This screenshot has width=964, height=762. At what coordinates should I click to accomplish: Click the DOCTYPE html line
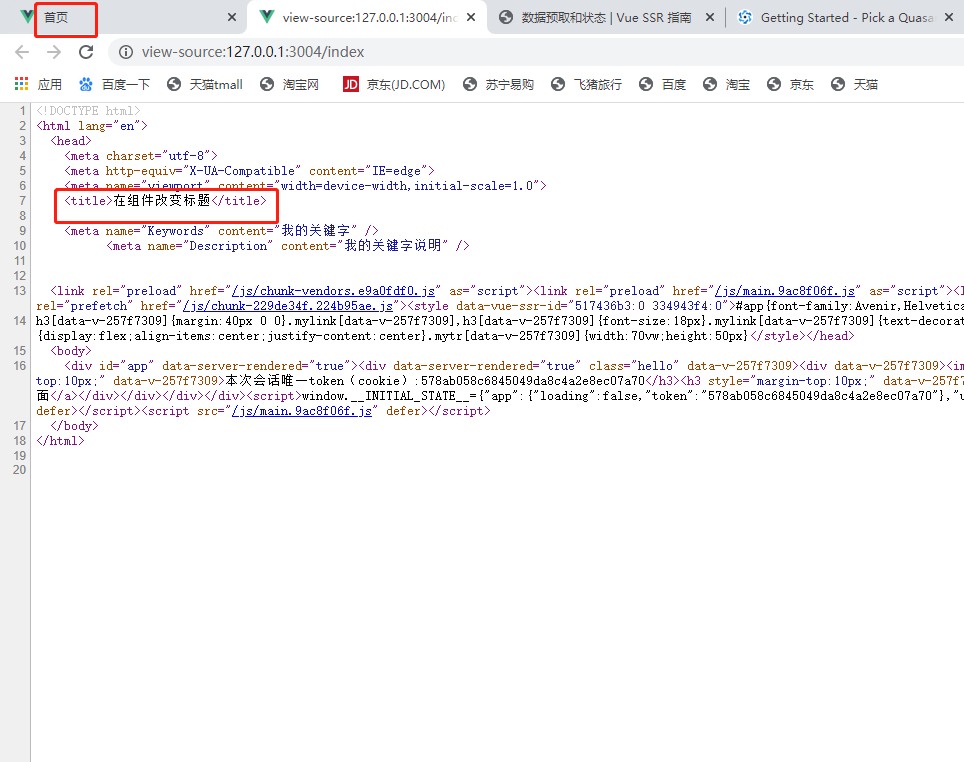pos(88,111)
